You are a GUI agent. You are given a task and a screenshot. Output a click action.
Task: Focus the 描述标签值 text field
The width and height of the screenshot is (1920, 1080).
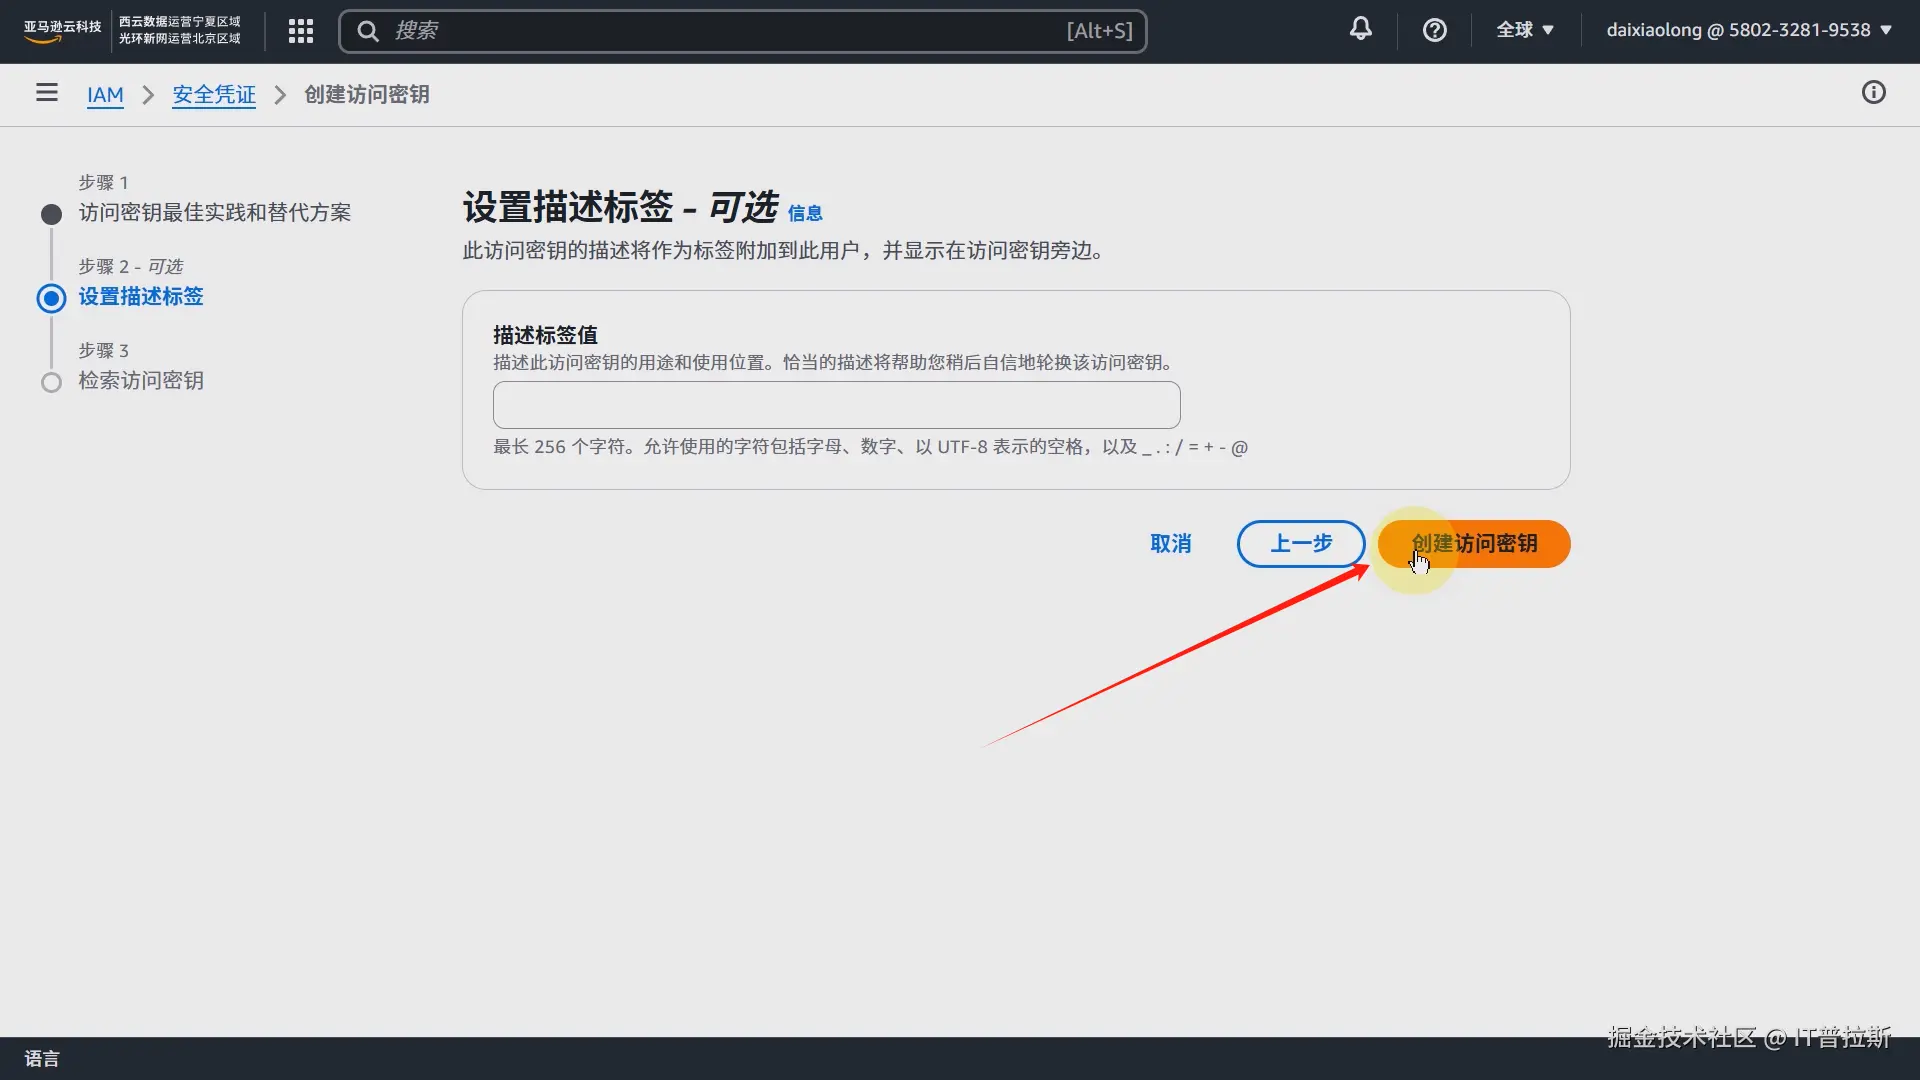tap(836, 405)
